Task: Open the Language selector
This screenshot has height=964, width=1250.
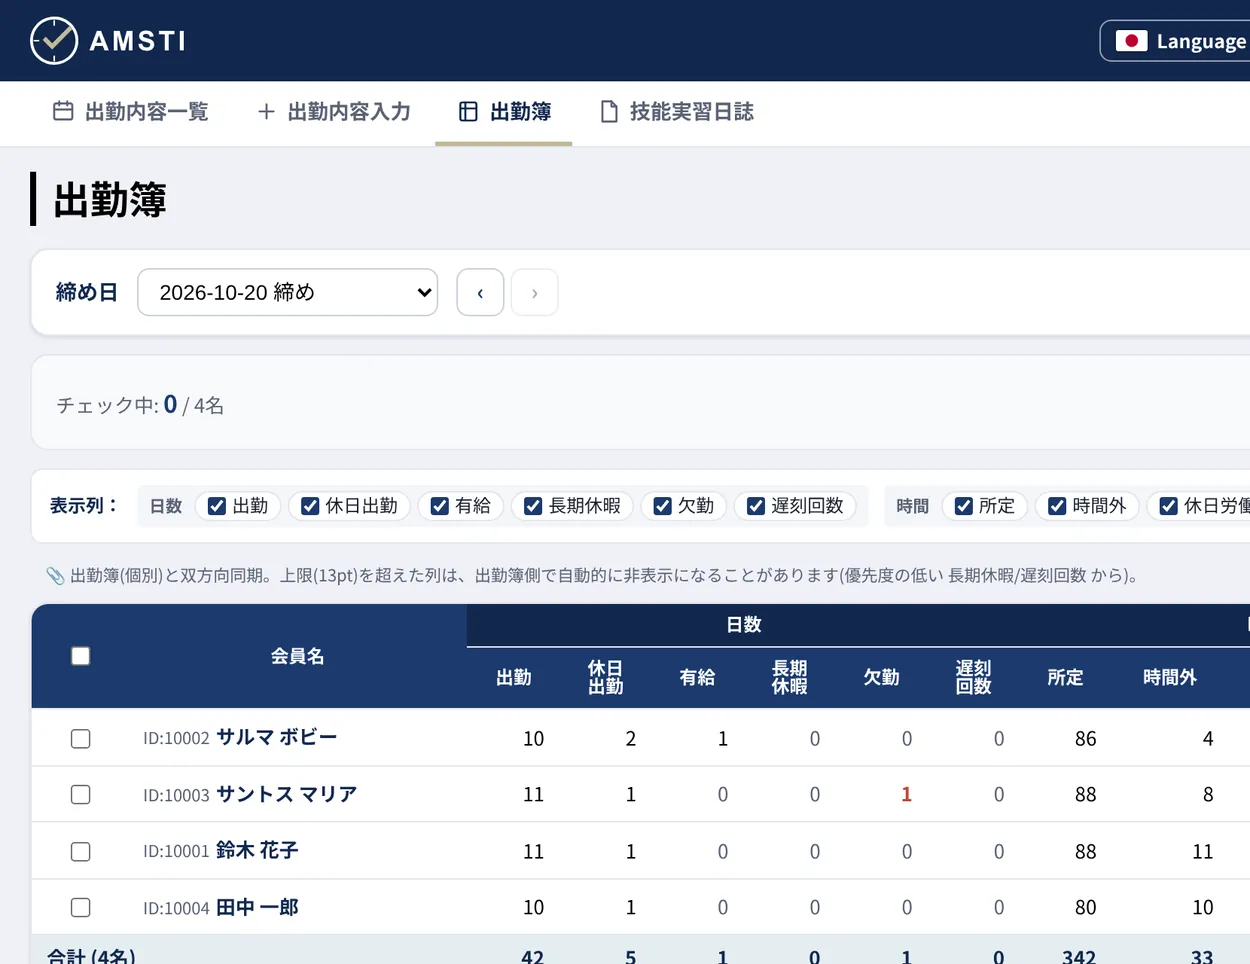Action: 1176,41
